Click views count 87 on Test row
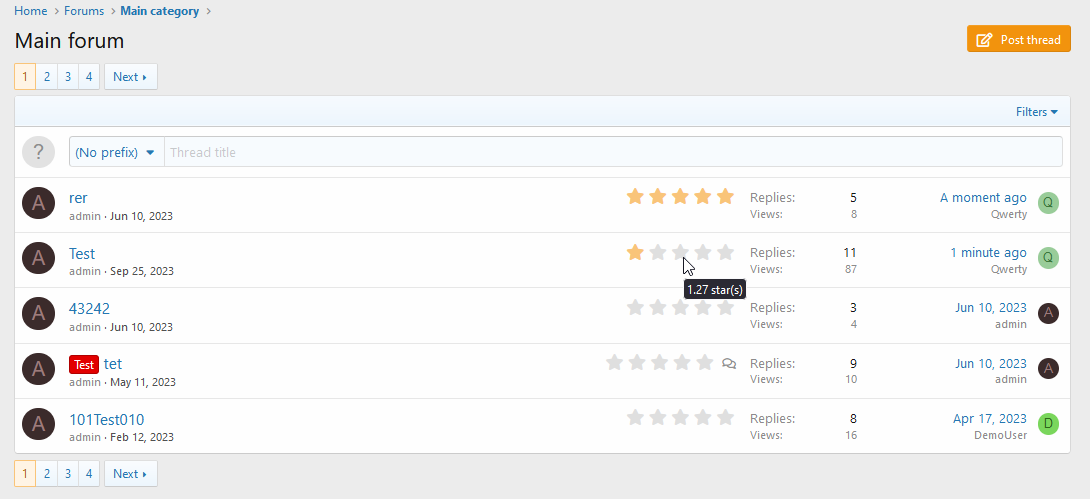 [851, 269]
